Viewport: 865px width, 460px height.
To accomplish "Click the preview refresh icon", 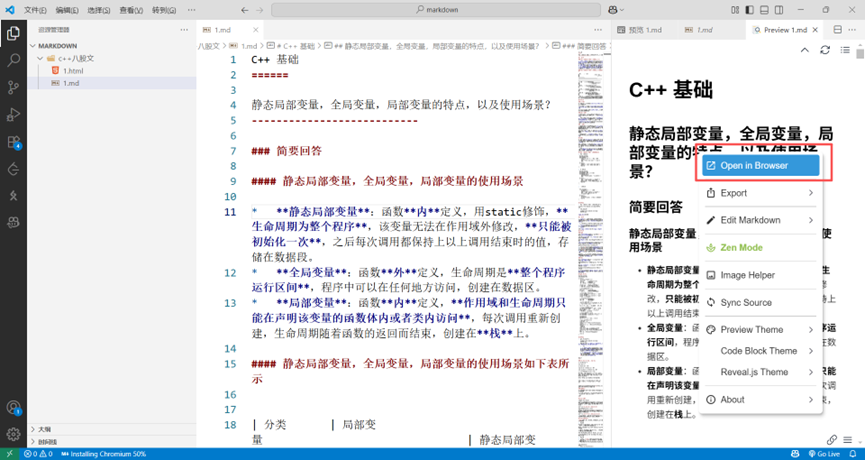I will tap(825, 50).
